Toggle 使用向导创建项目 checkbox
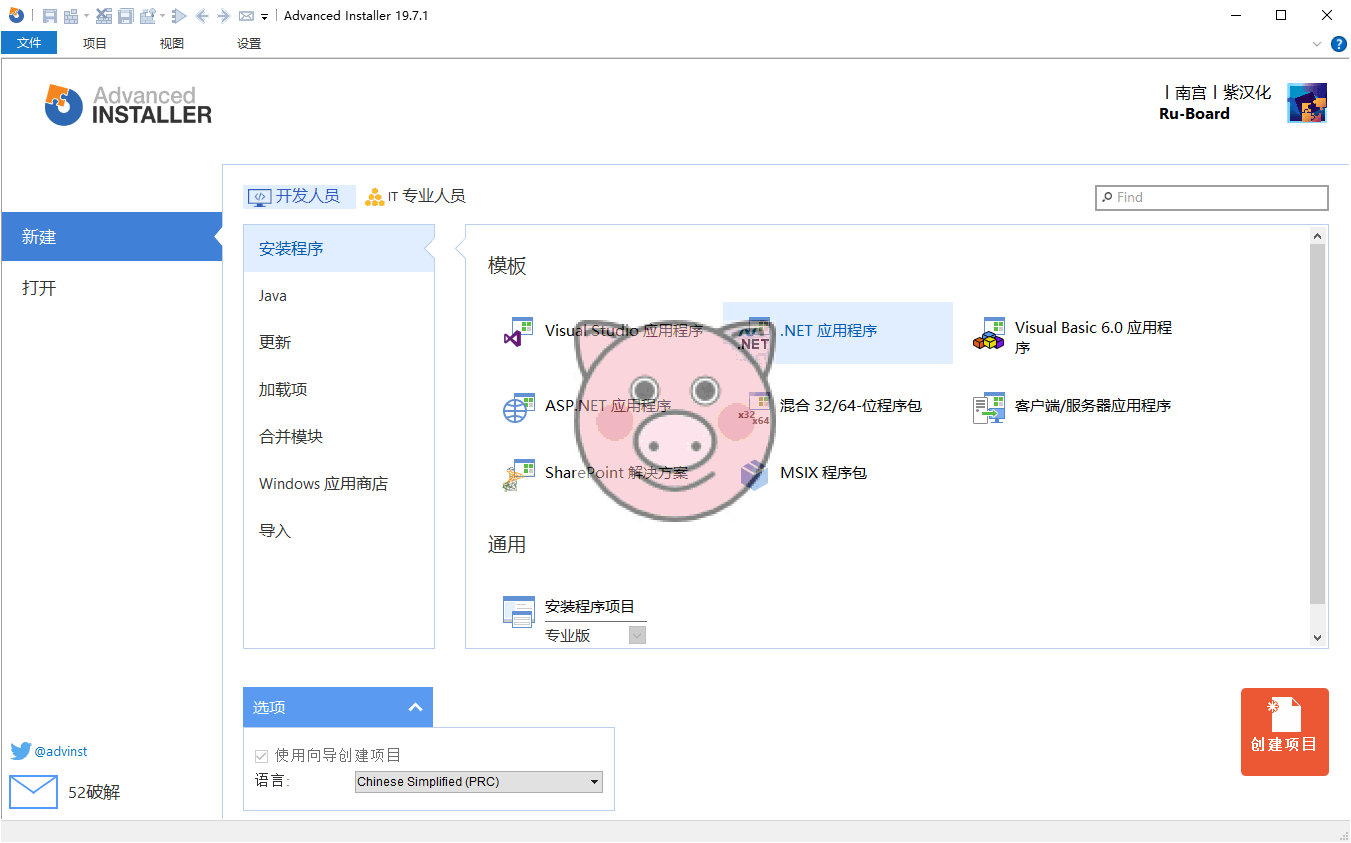Viewport: 1351px width, 843px height. (262, 756)
